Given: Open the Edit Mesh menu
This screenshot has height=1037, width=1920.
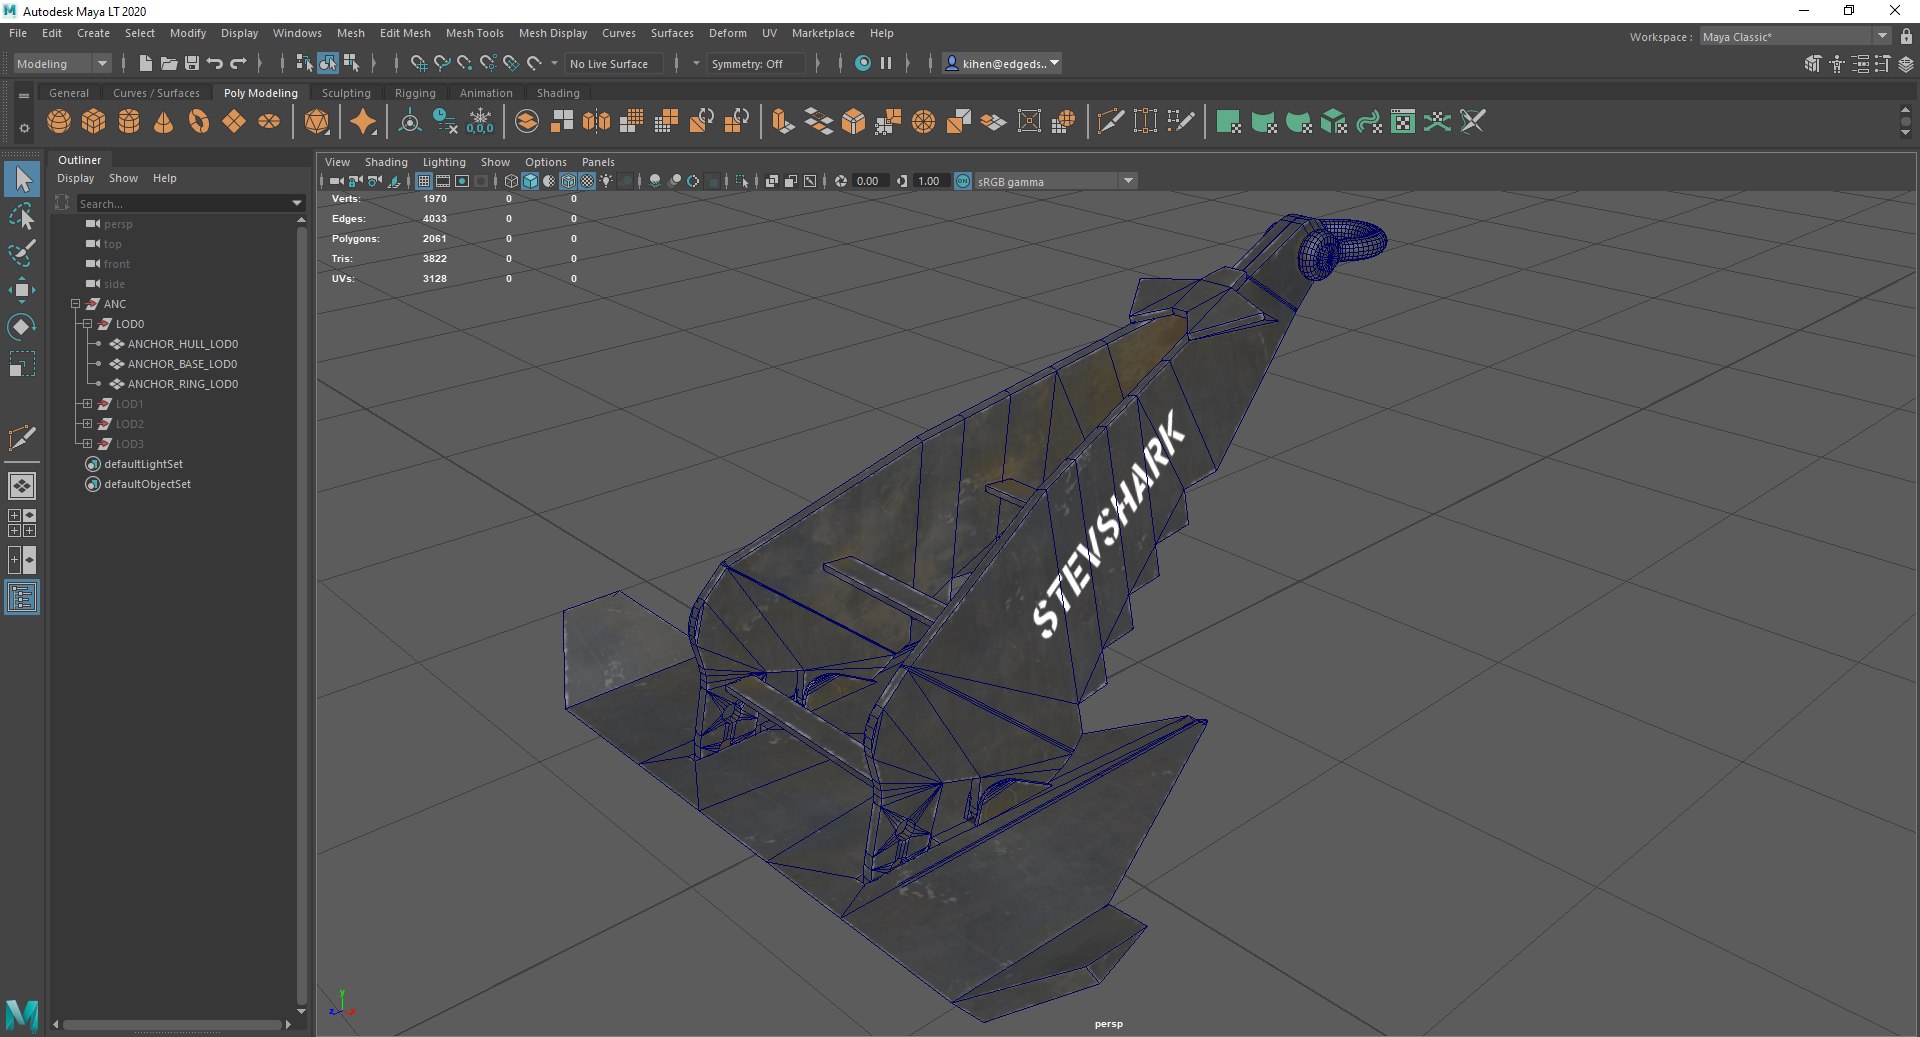Looking at the screenshot, I should pyautogui.click(x=405, y=33).
